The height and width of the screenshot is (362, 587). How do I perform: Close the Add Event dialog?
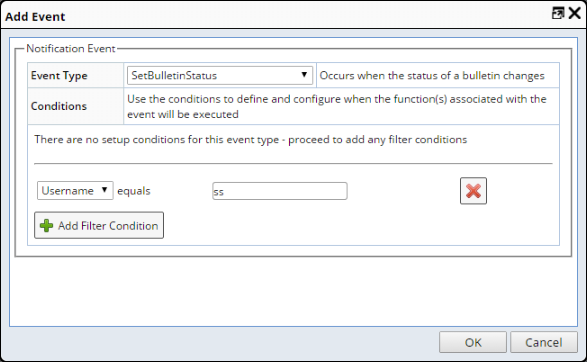coord(575,13)
